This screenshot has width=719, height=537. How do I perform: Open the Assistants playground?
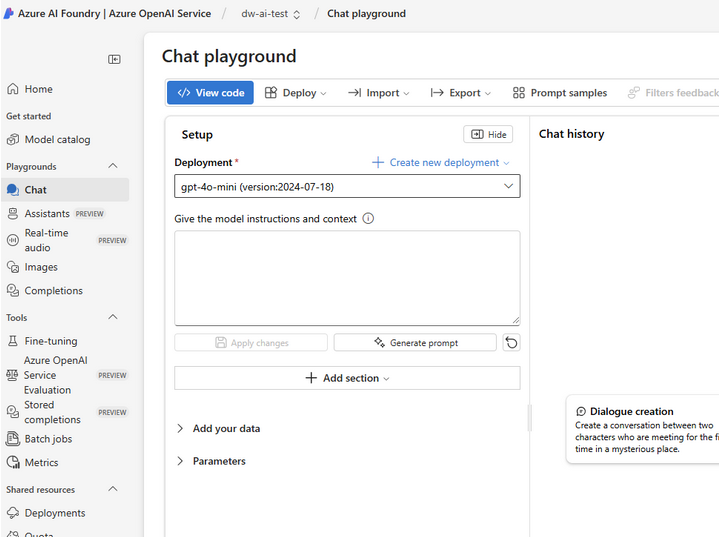pos(56,214)
